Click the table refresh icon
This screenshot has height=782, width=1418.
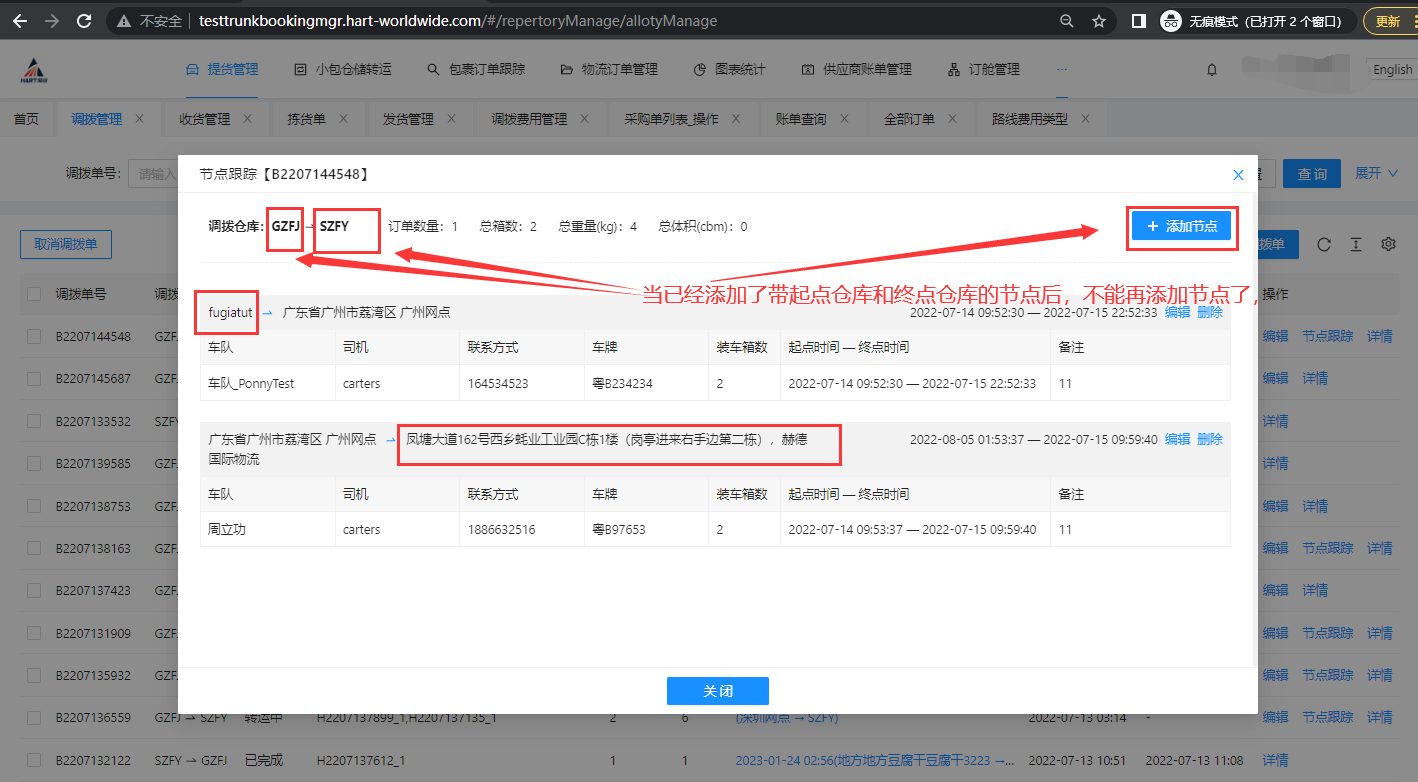[x=1324, y=245]
